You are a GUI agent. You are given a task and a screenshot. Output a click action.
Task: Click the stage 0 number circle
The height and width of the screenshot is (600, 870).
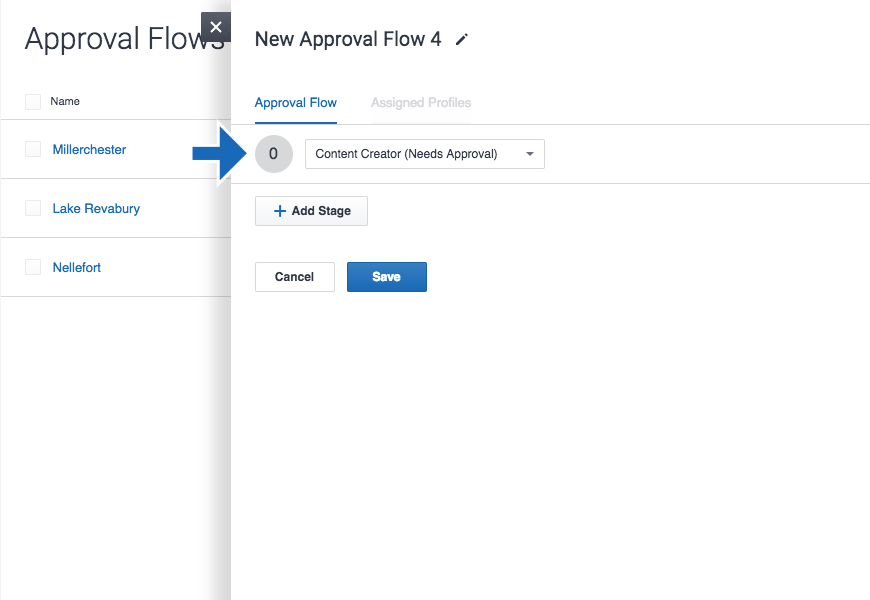[x=274, y=154]
